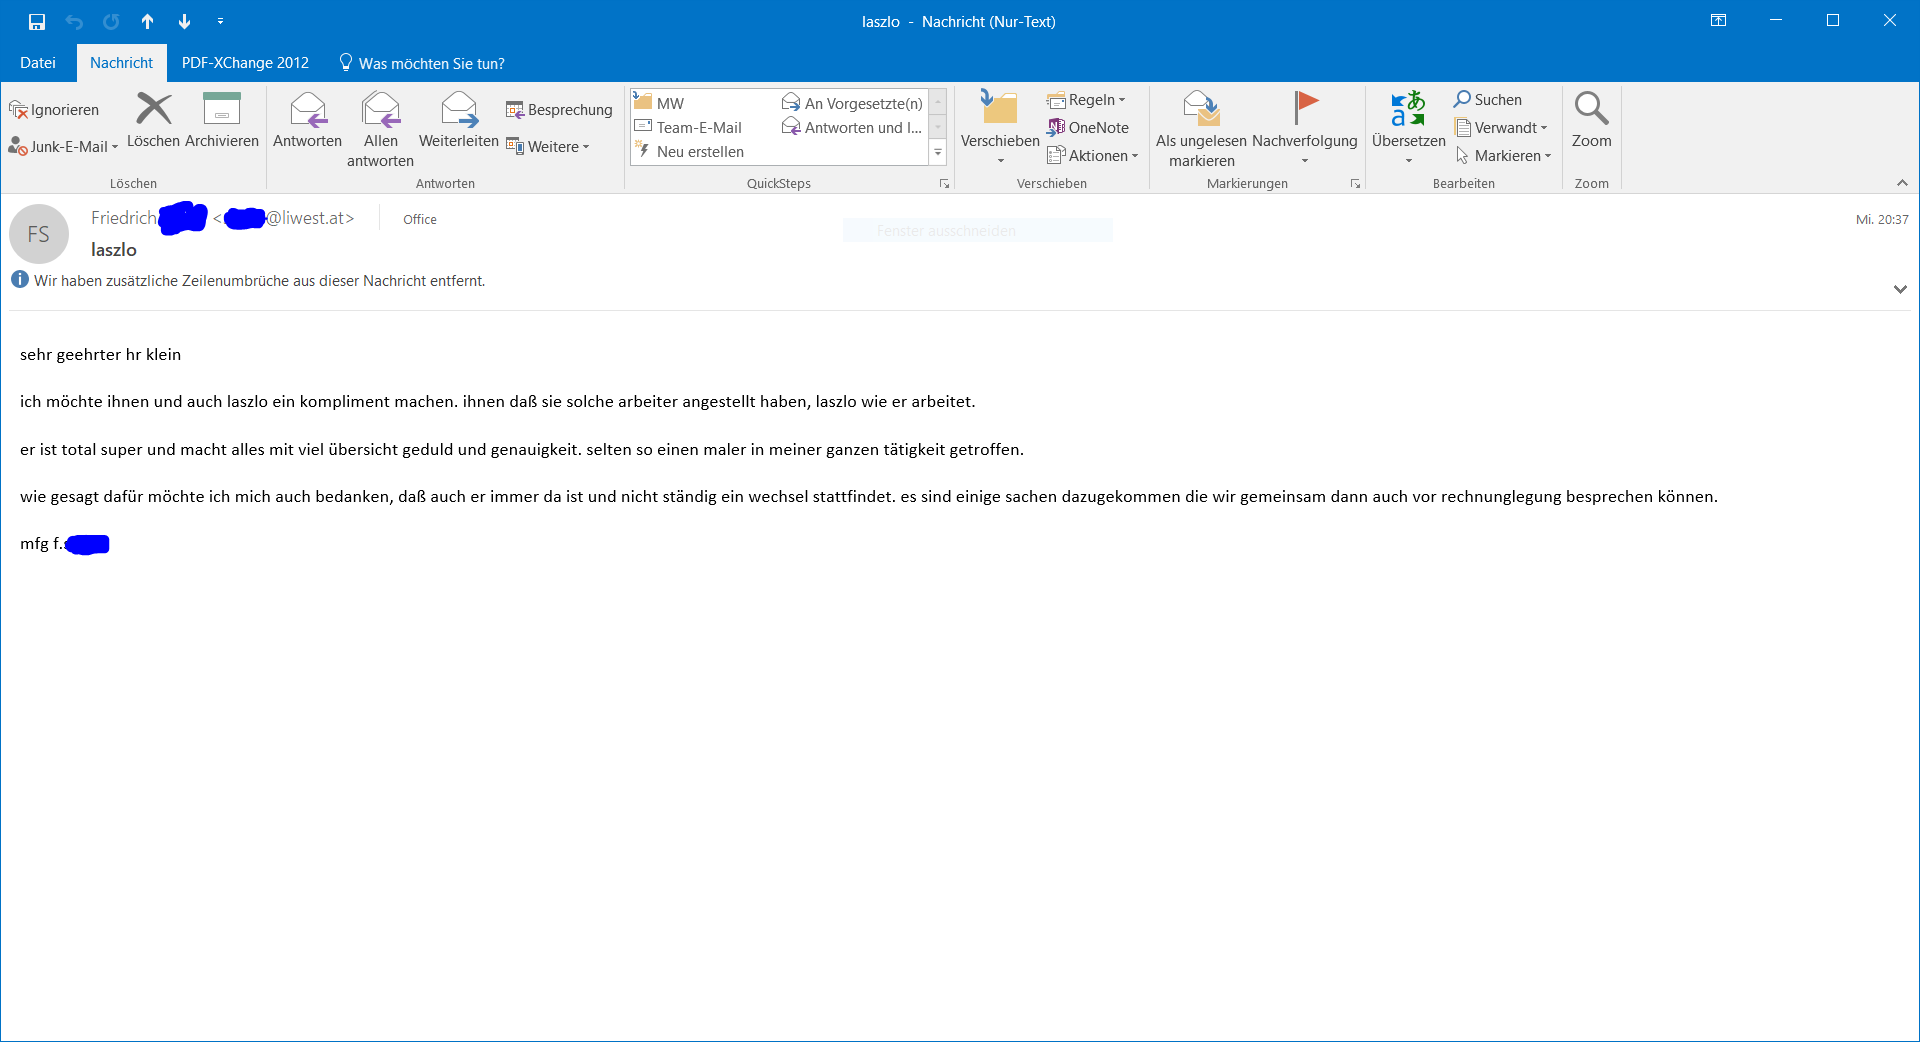Expand the Regeln rules dropdown

click(x=1087, y=99)
